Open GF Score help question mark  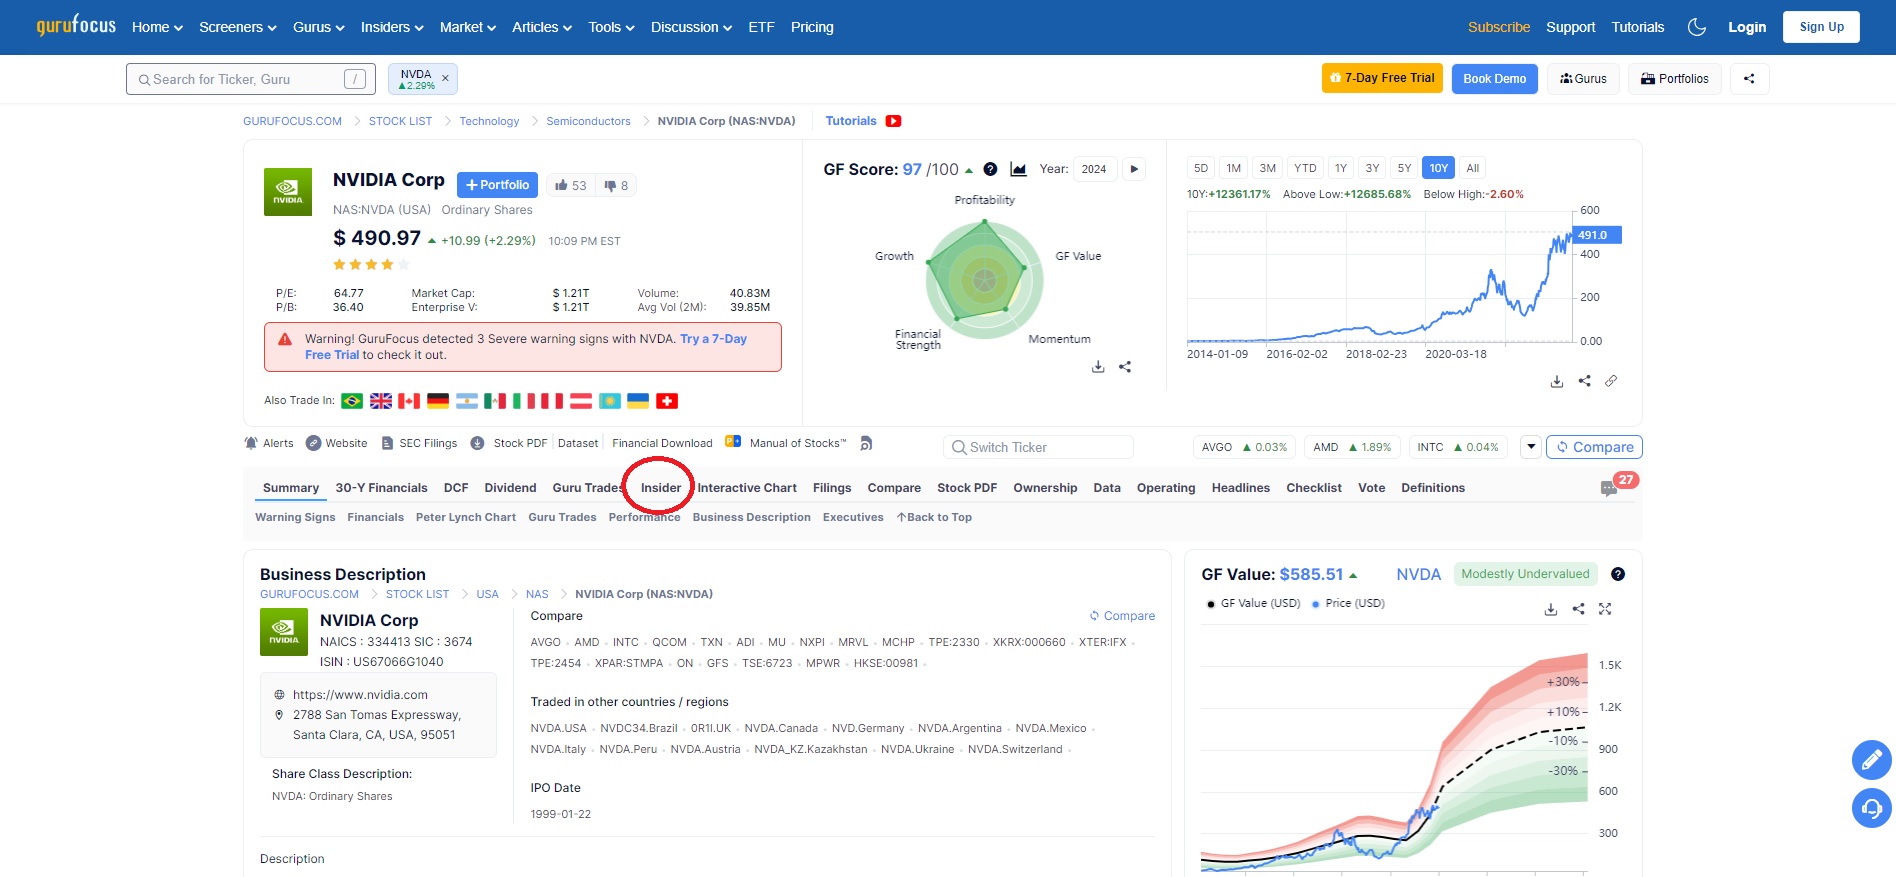click(x=990, y=169)
